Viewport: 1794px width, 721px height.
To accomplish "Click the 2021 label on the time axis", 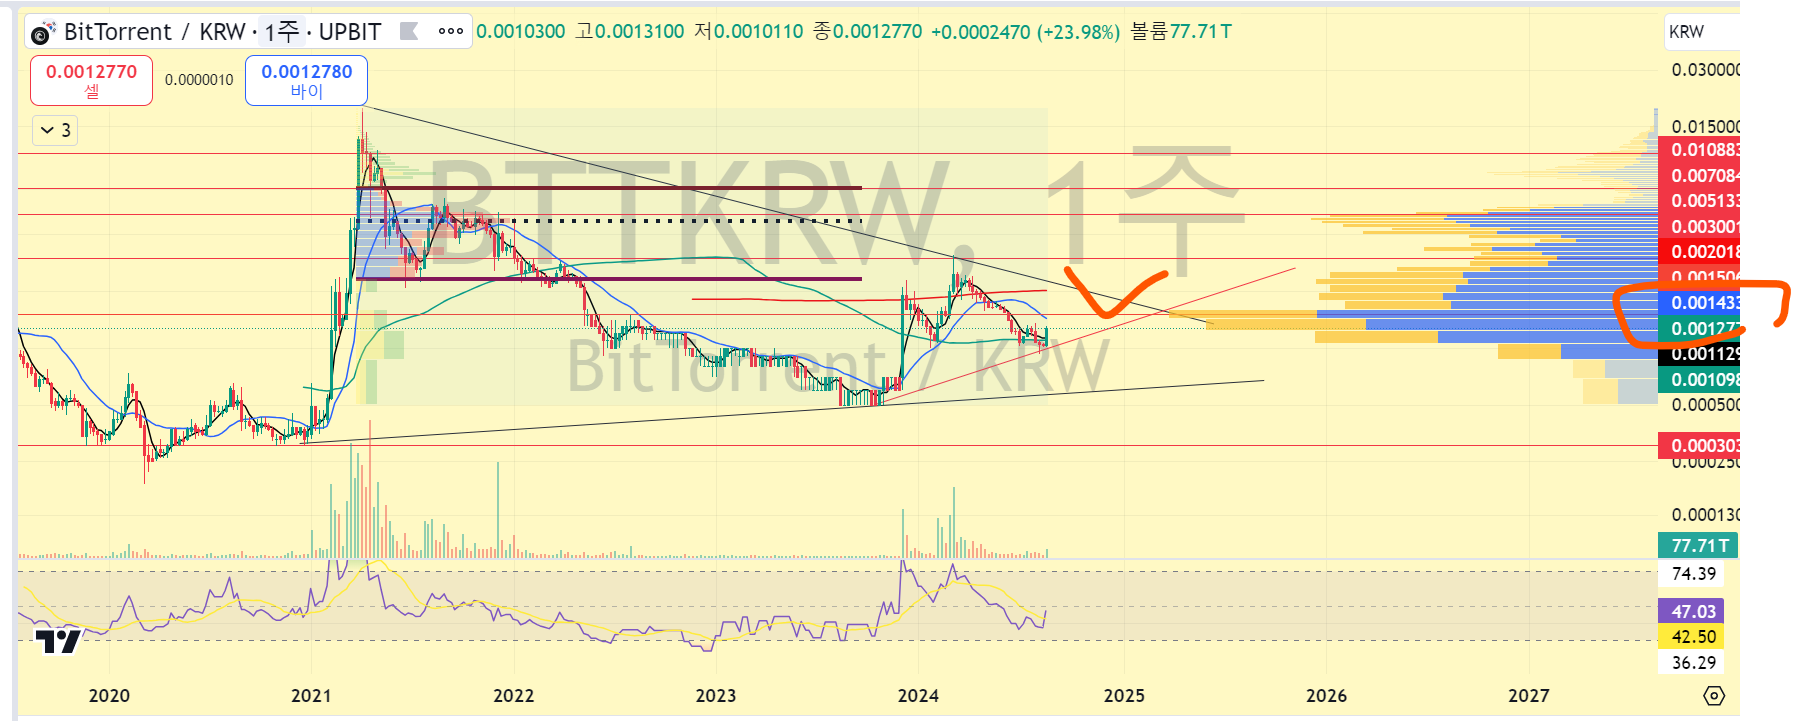I will coord(311,696).
